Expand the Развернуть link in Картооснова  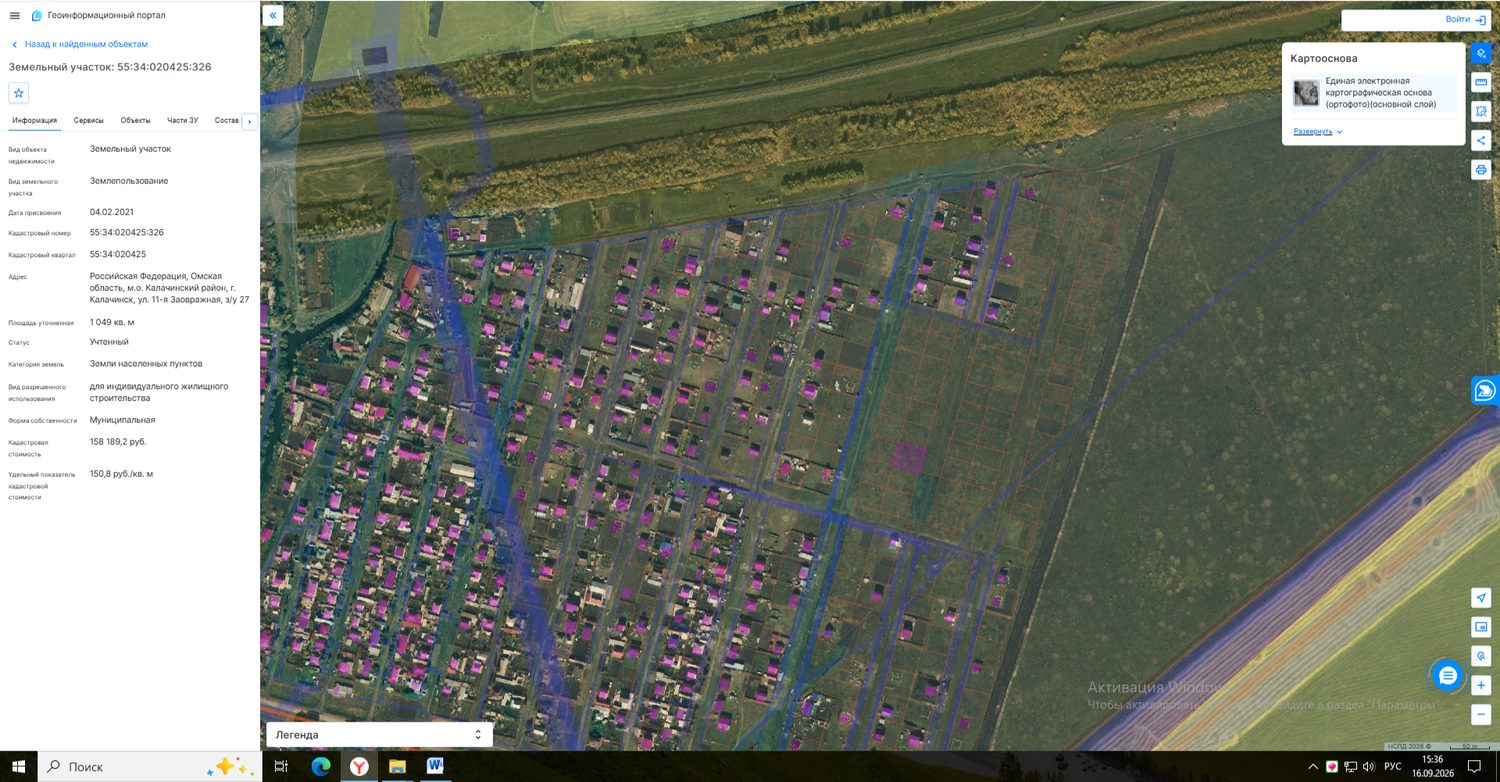[x=1317, y=131]
